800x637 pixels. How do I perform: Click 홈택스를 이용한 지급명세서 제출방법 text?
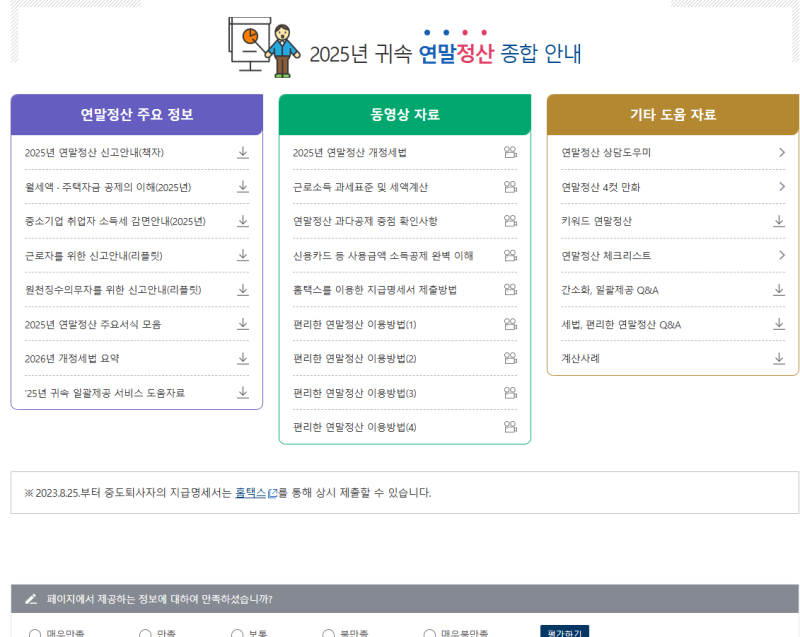tap(375, 290)
